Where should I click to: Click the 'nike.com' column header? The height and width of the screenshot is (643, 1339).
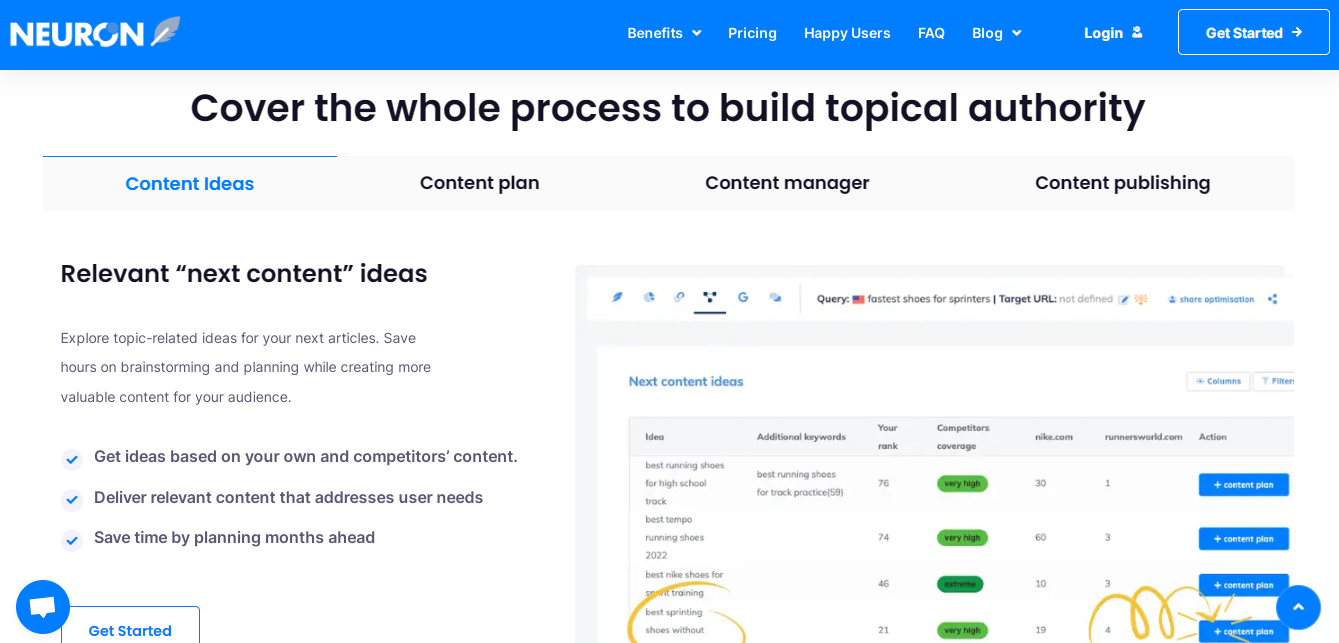(x=1054, y=437)
